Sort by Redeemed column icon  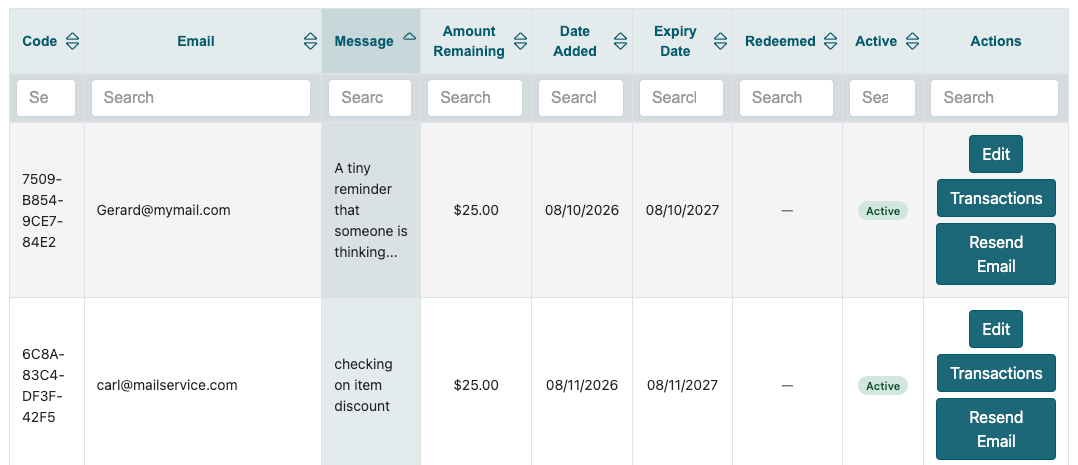[x=830, y=41]
